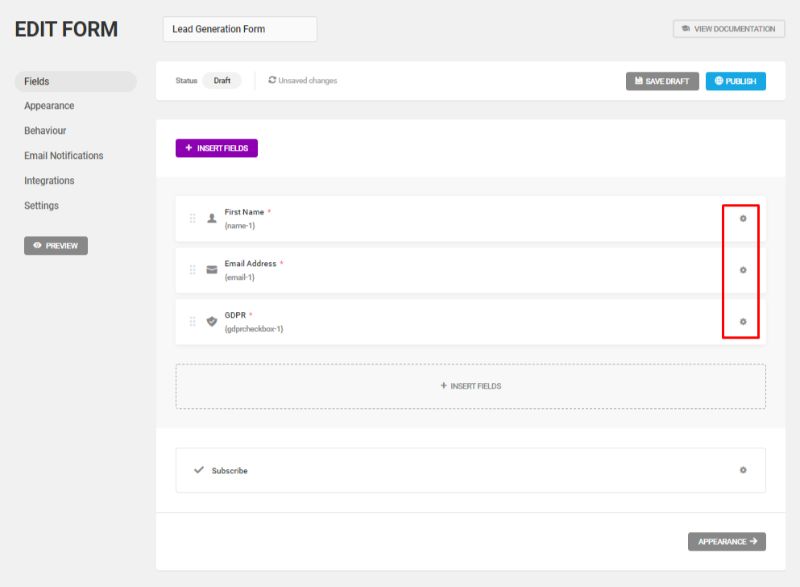The height and width of the screenshot is (587, 800).
Task: Click the (gdprcheckbox-1) field ID text
Action: (x=254, y=329)
